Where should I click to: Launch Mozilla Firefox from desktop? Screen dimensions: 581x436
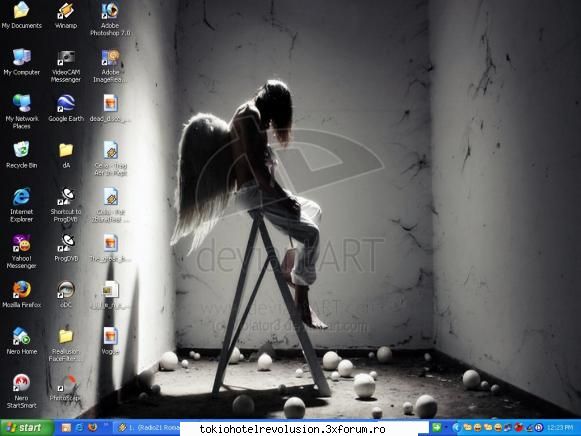(x=21, y=294)
